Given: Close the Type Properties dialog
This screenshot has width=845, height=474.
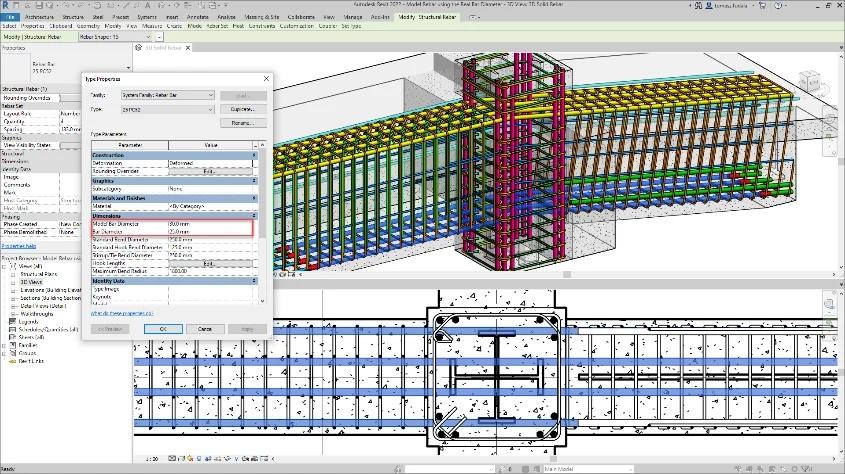Looking at the screenshot, I should [x=265, y=77].
